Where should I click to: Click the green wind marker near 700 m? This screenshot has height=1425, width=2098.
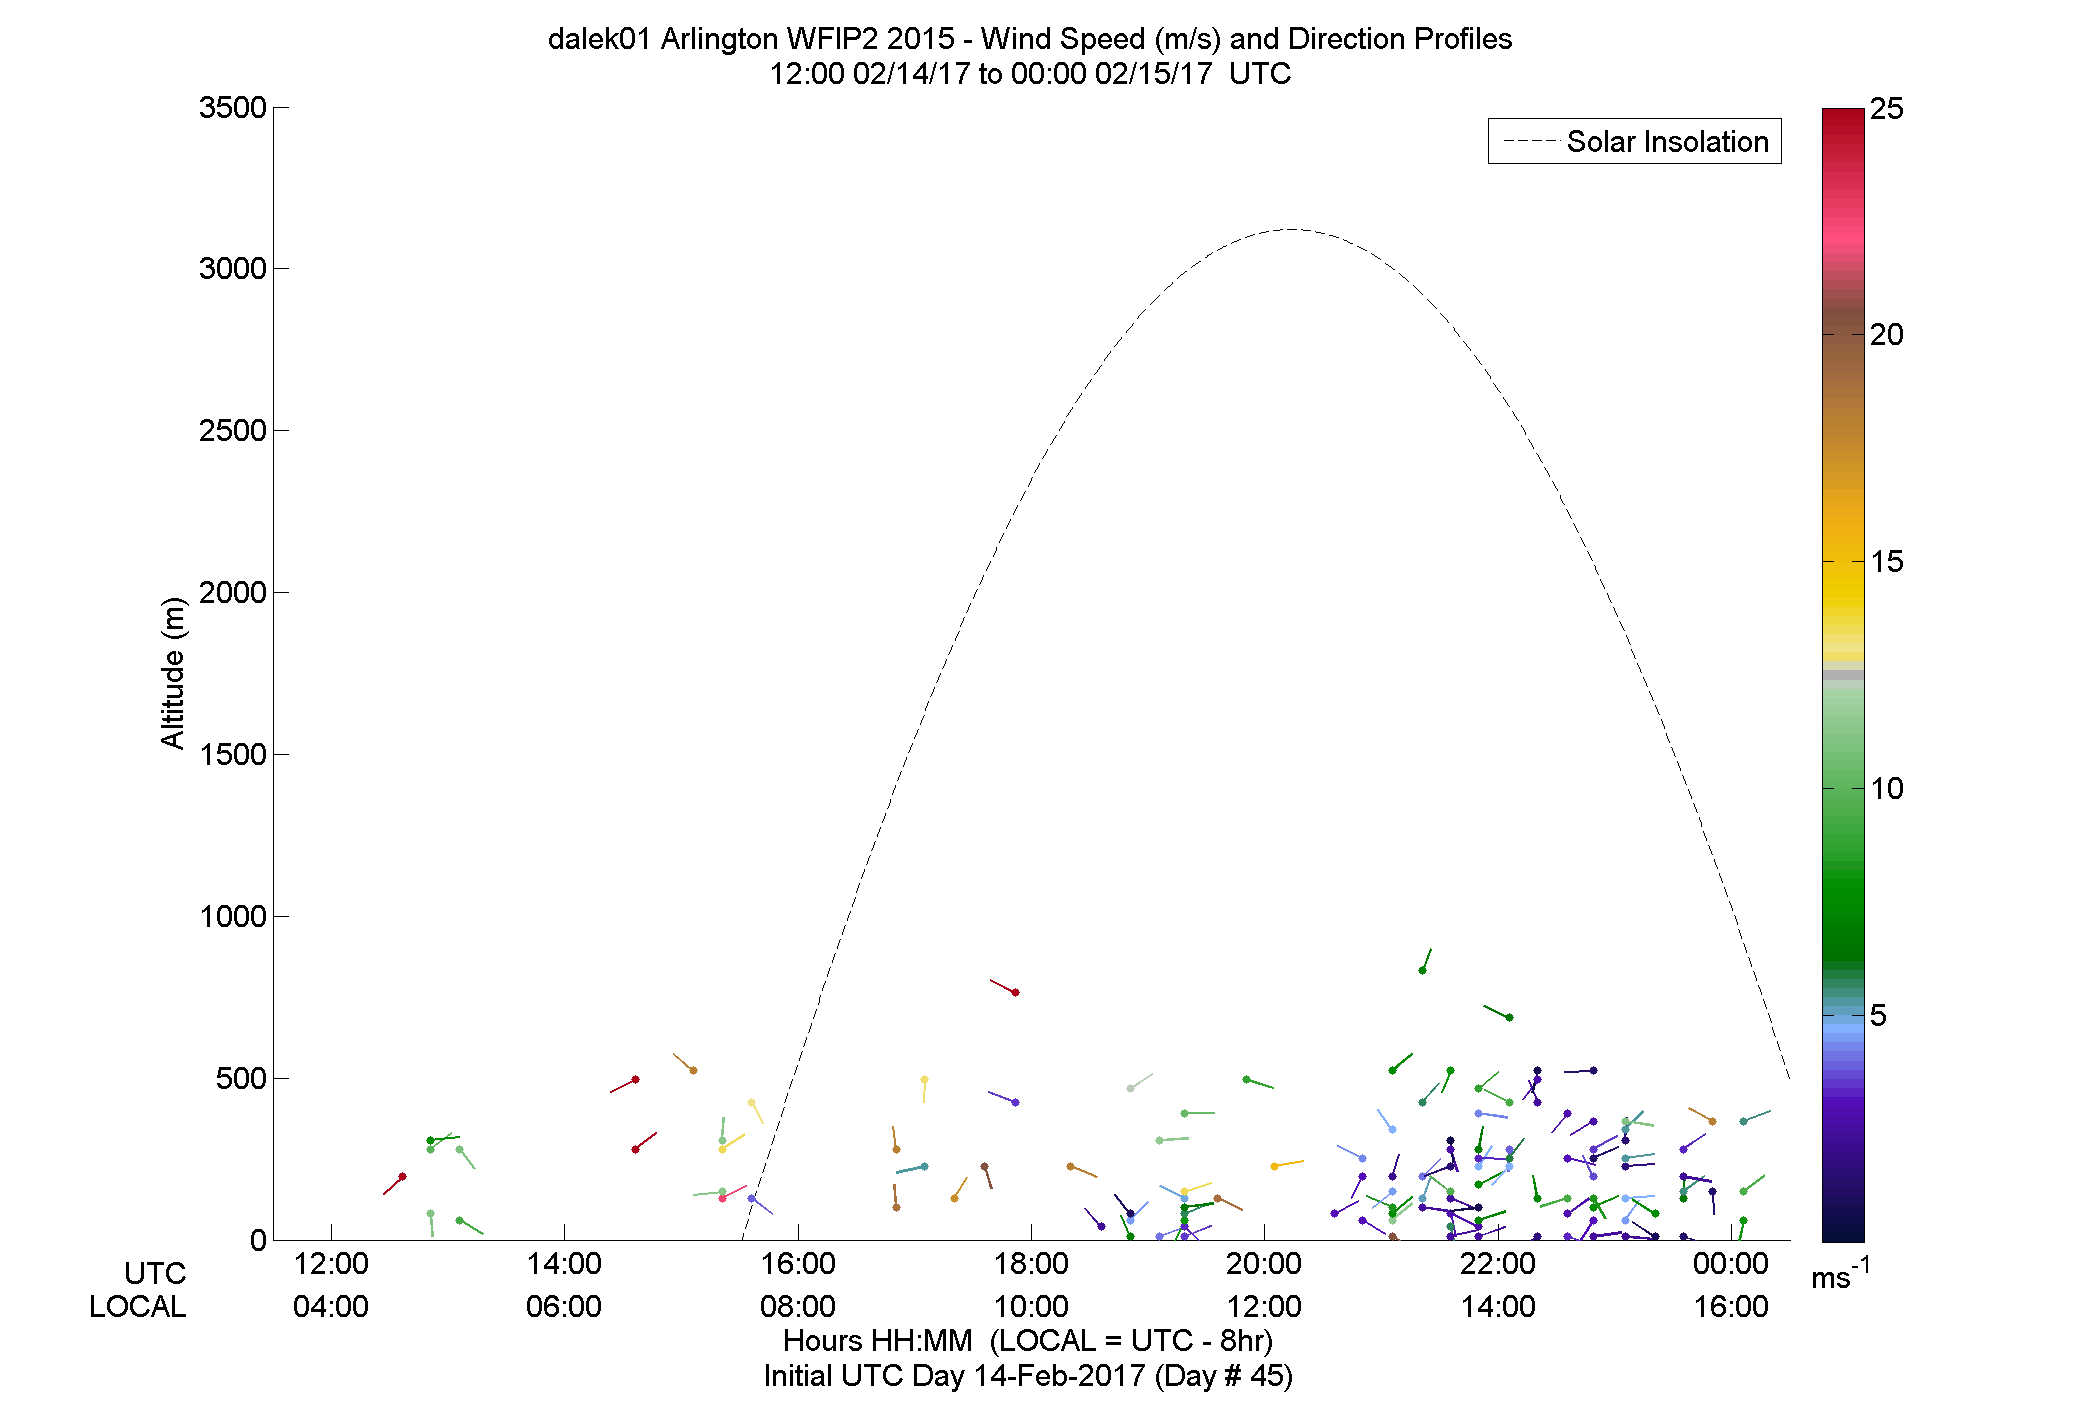1509,1017
